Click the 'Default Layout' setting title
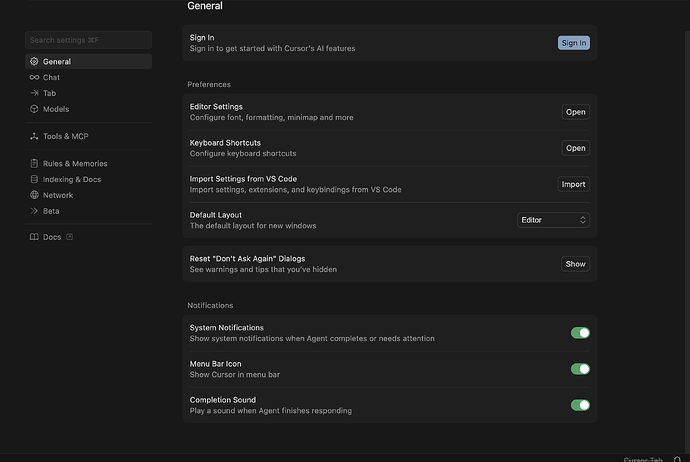This screenshot has width=690, height=462. click(x=216, y=215)
